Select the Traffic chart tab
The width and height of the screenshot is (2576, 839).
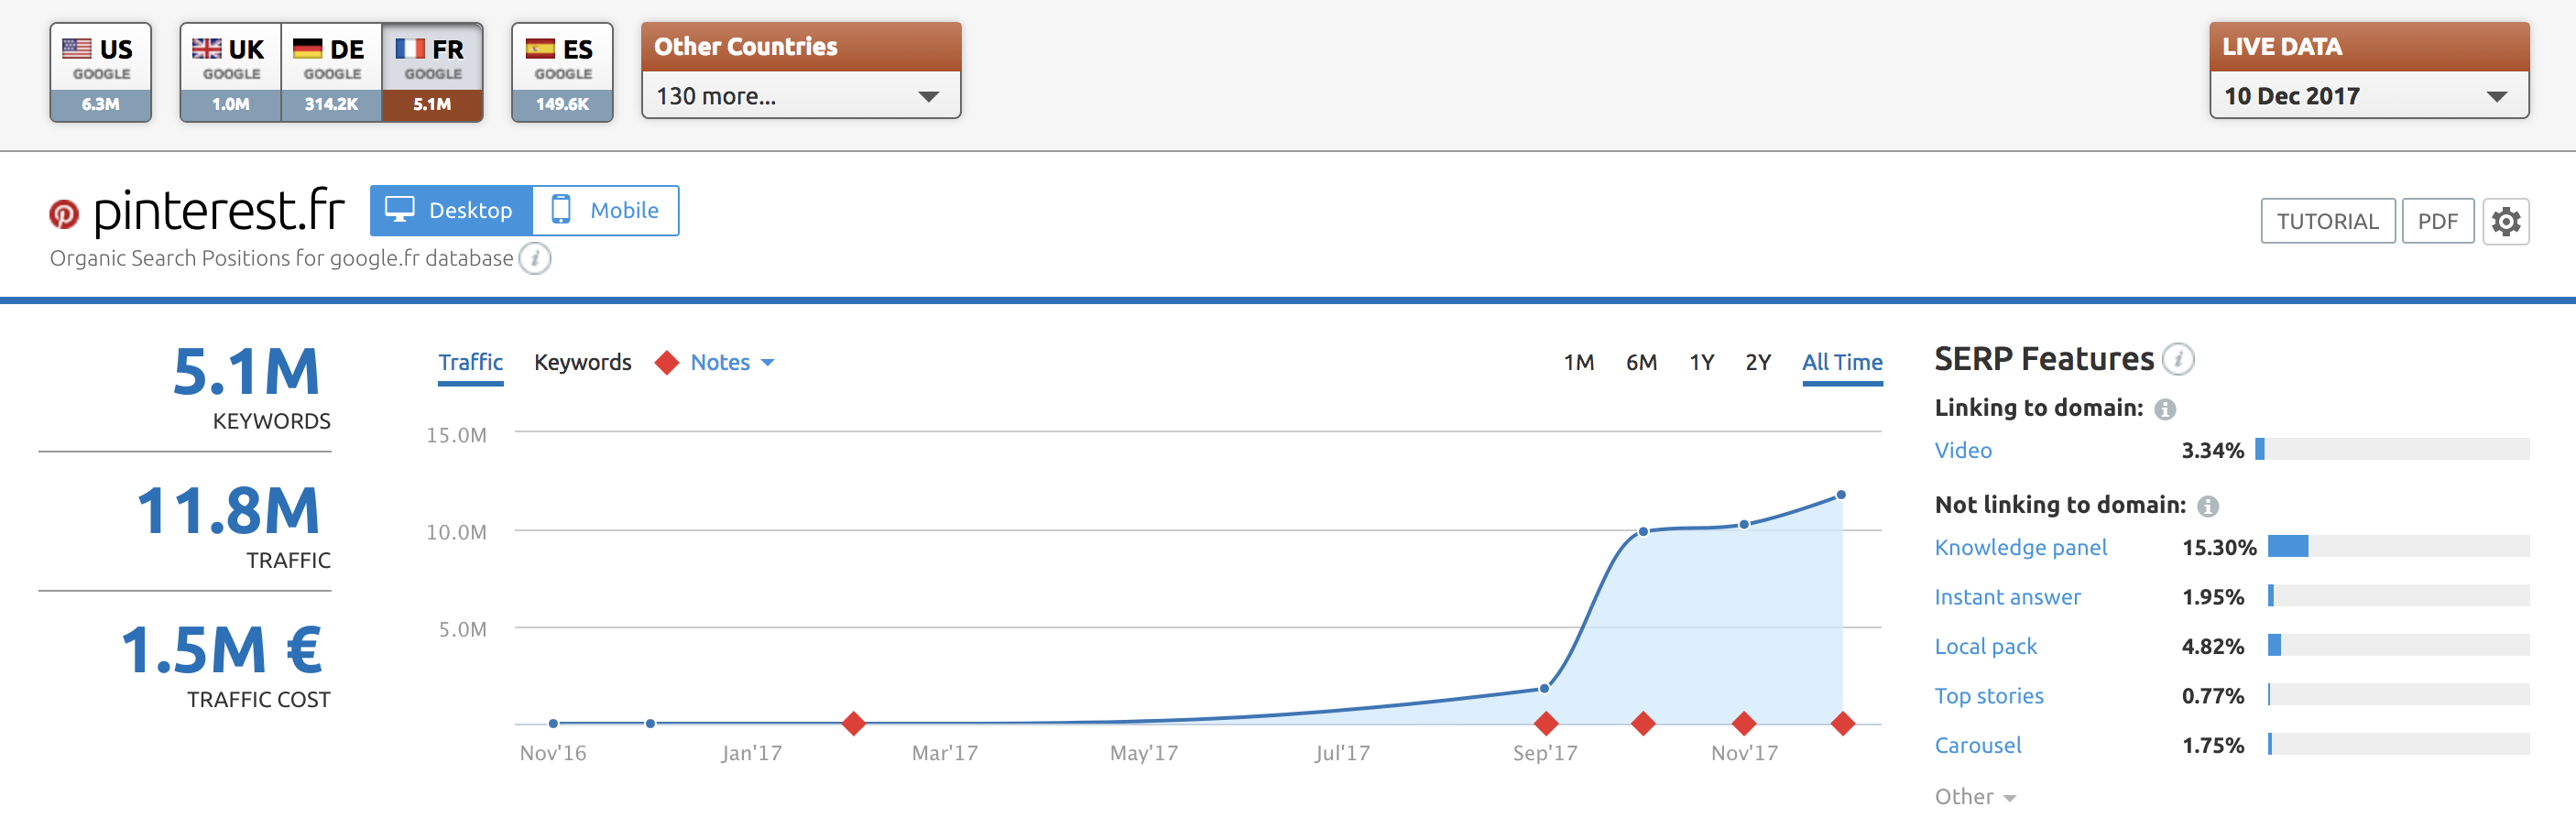pos(470,362)
